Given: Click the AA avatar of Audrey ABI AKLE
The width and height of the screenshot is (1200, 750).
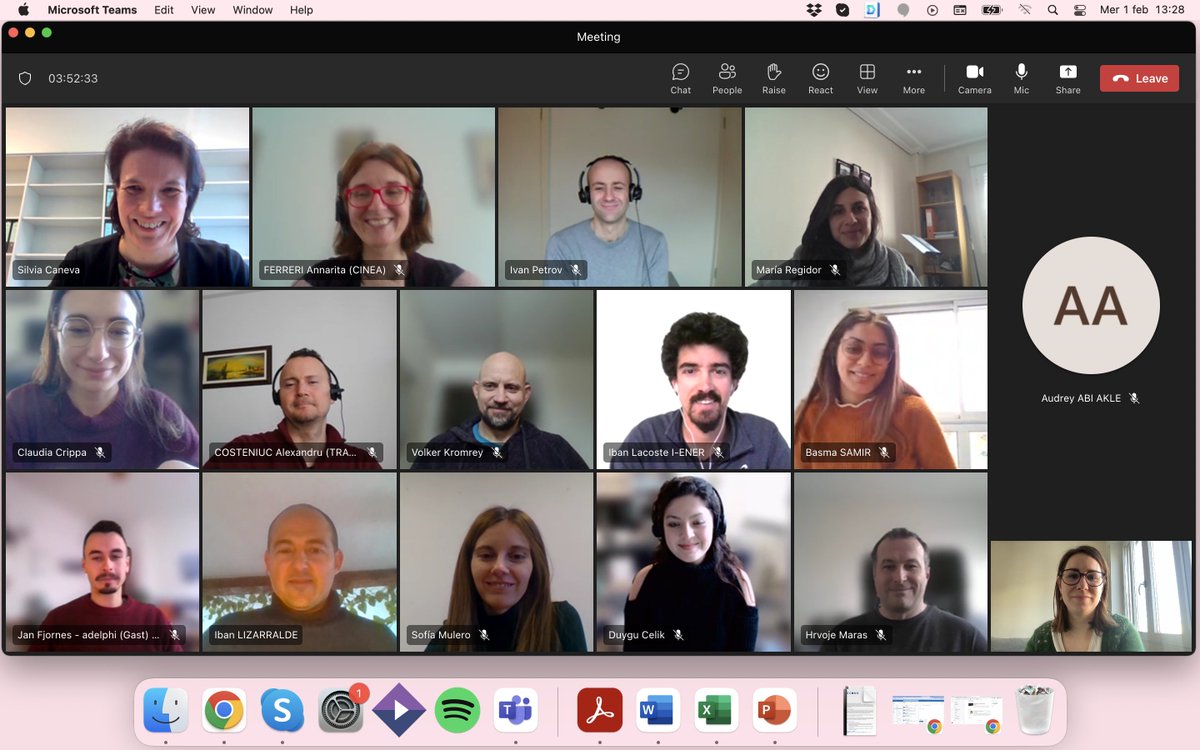Looking at the screenshot, I should click(1091, 305).
